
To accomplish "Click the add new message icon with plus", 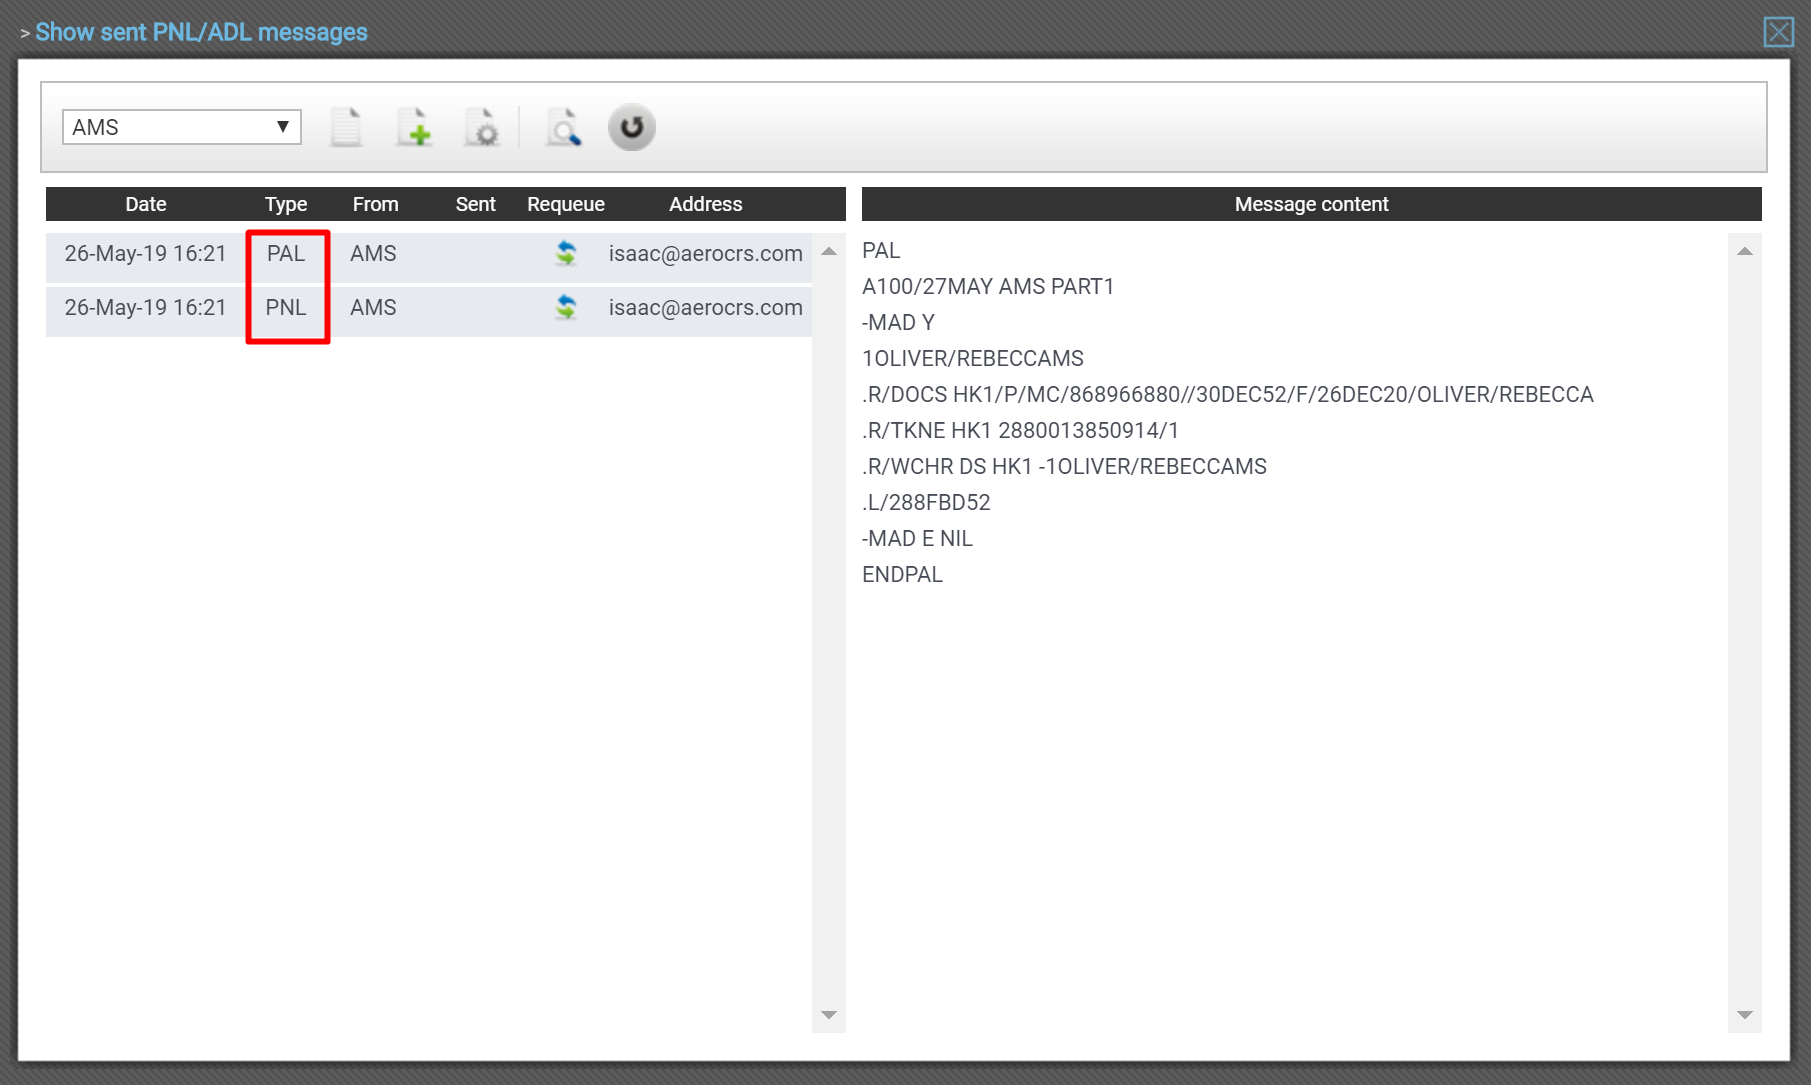I will [414, 127].
